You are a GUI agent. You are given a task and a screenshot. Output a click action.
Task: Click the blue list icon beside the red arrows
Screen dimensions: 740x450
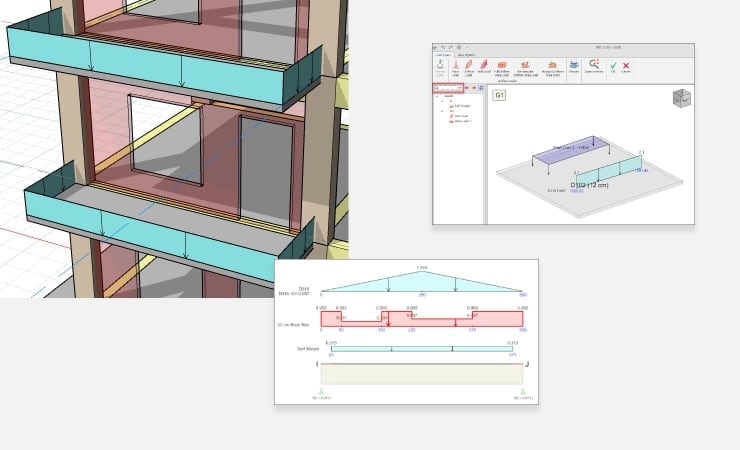pyautogui.click(x=481, y=88)
